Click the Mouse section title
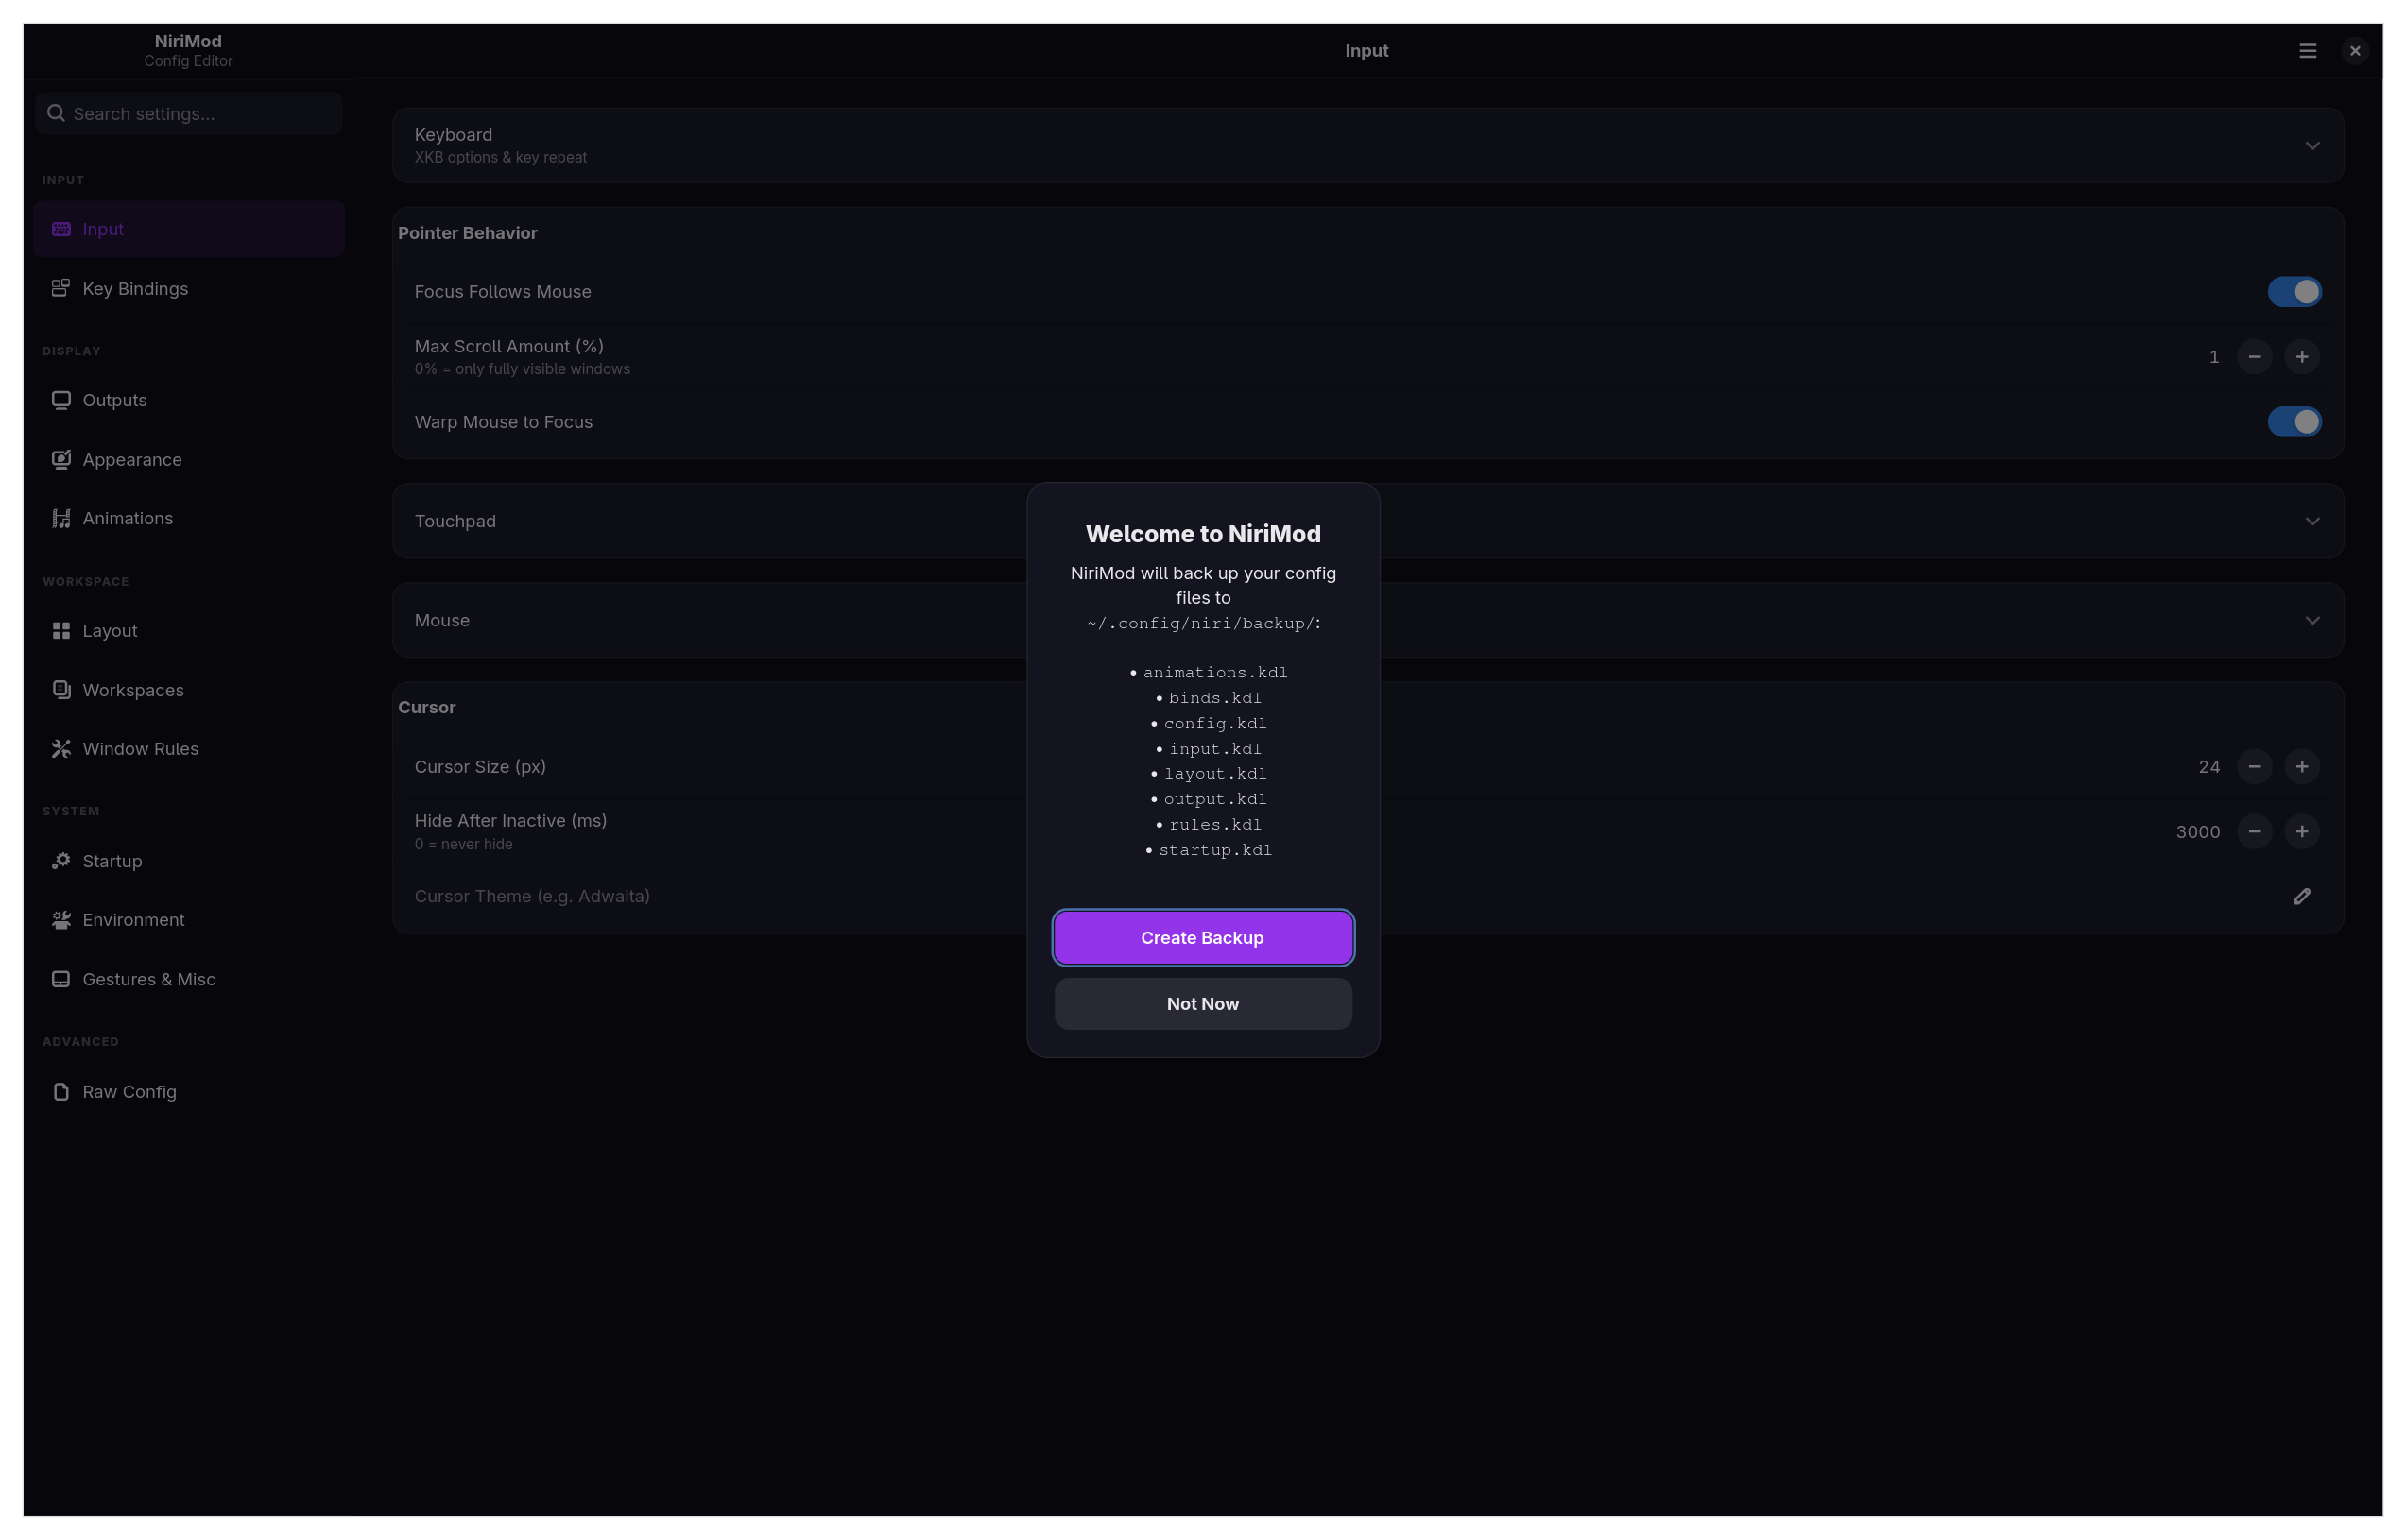The image size is (2406, 1540). 442,620
